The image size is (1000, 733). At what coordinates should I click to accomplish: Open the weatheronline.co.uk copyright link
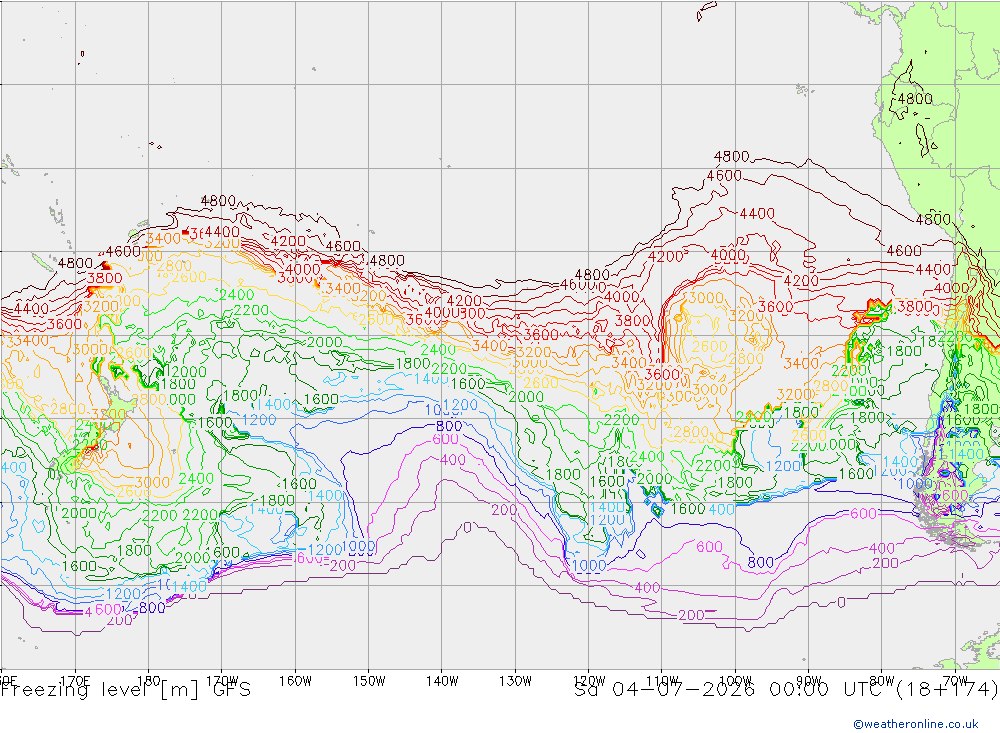click(x=915, y=724)
